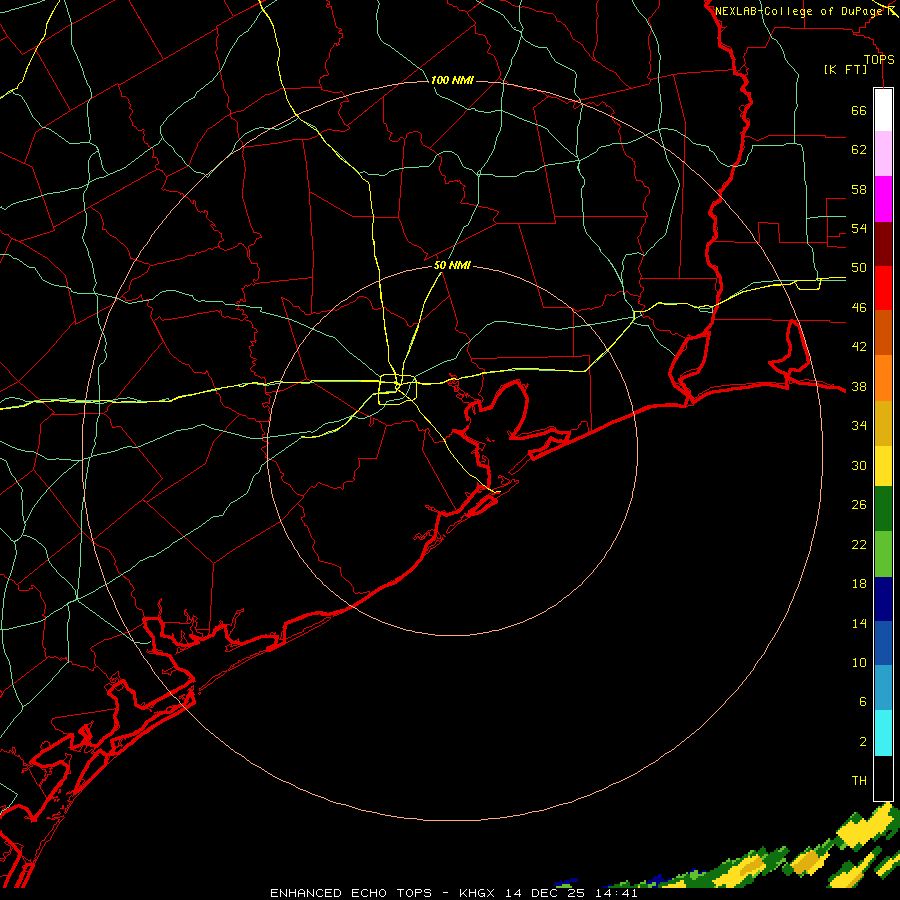Click the legend value 10

859,662
